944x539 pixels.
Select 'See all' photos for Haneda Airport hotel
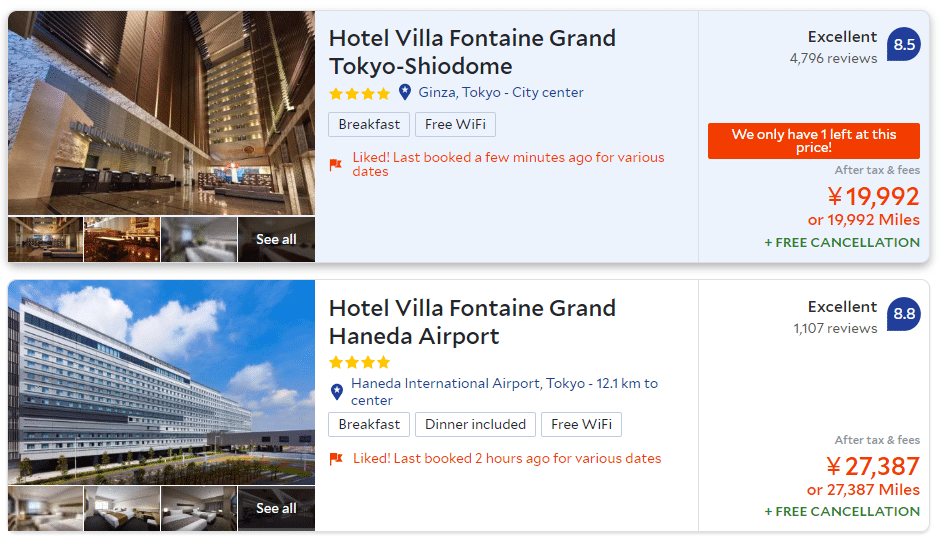click(276, 509)
